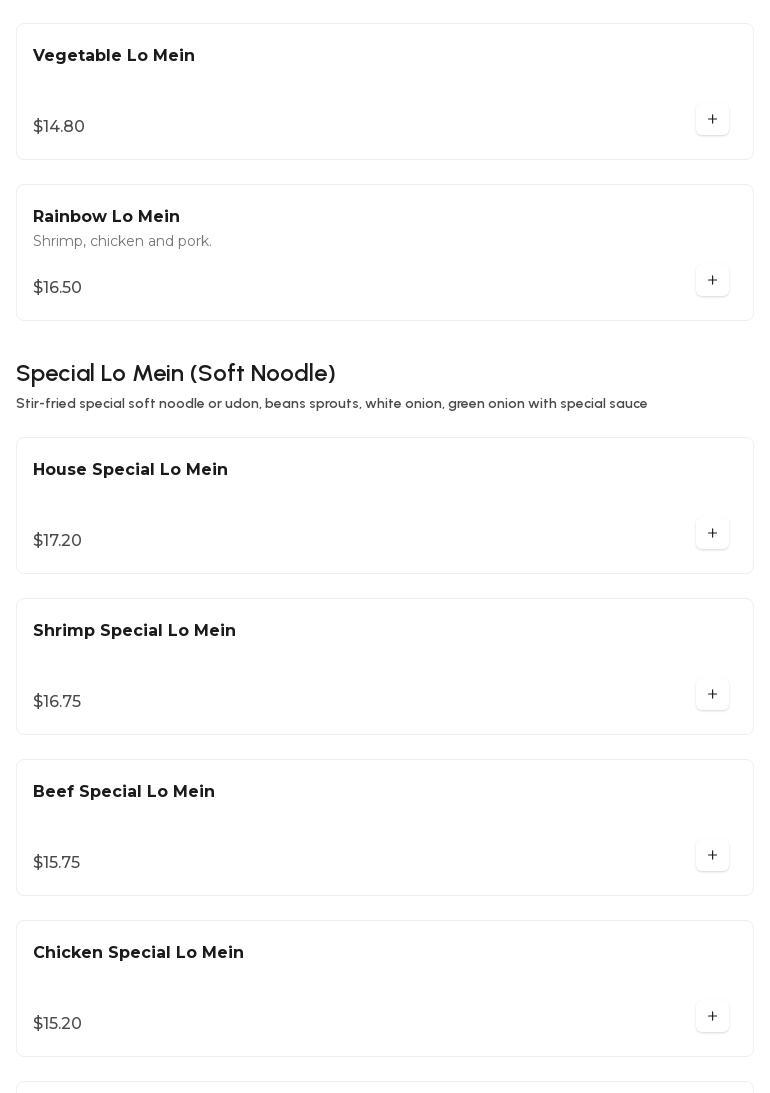Click the $15.75 Beef Special price
This screenshot has width=770, height=1093.
pos(57,863)
